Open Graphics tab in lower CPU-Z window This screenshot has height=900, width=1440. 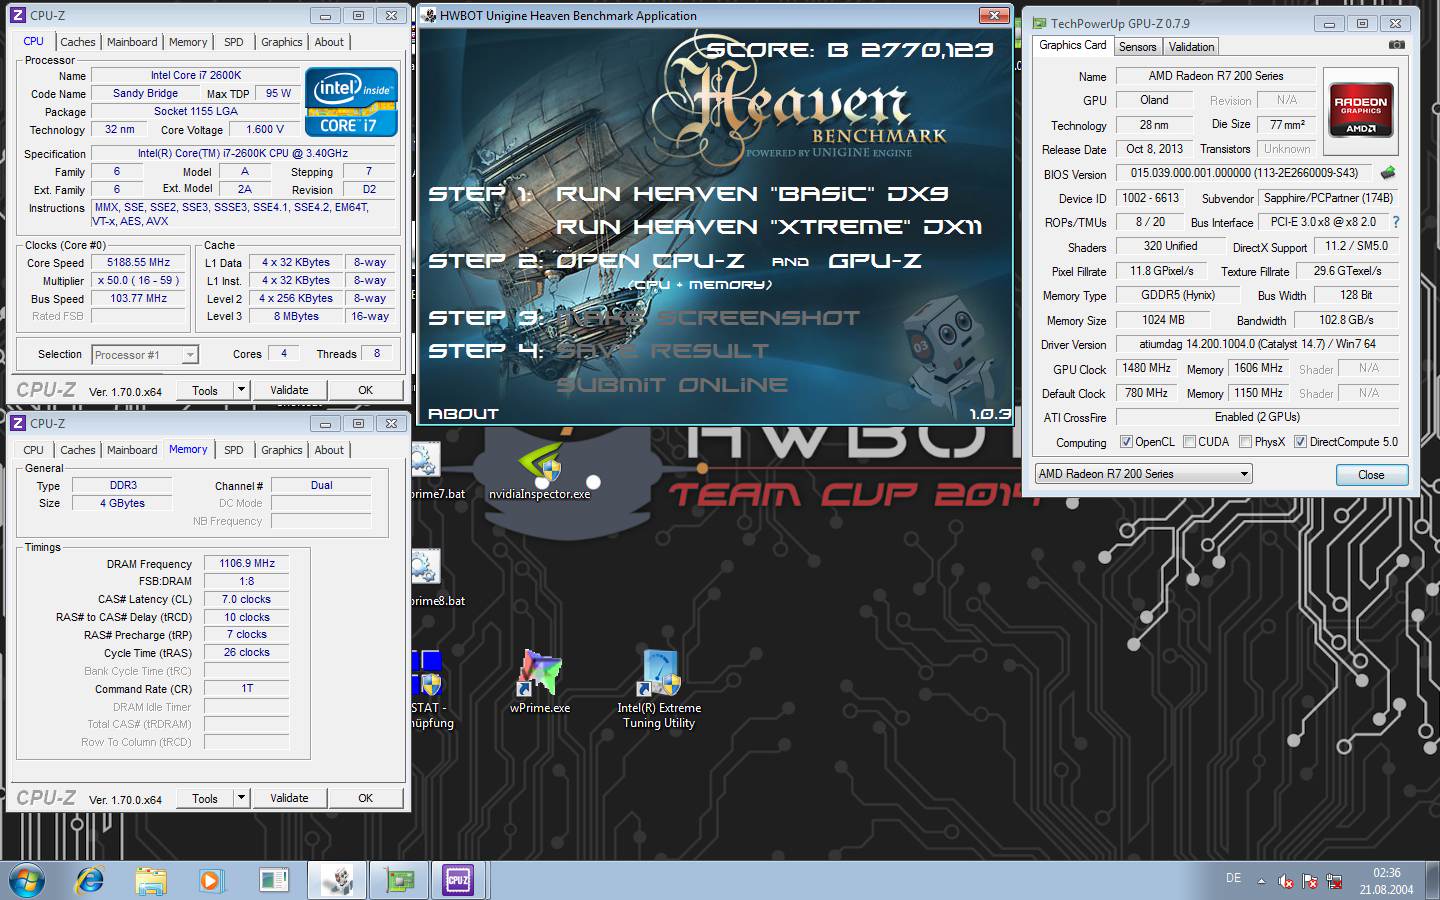click(x=281, y=450)
